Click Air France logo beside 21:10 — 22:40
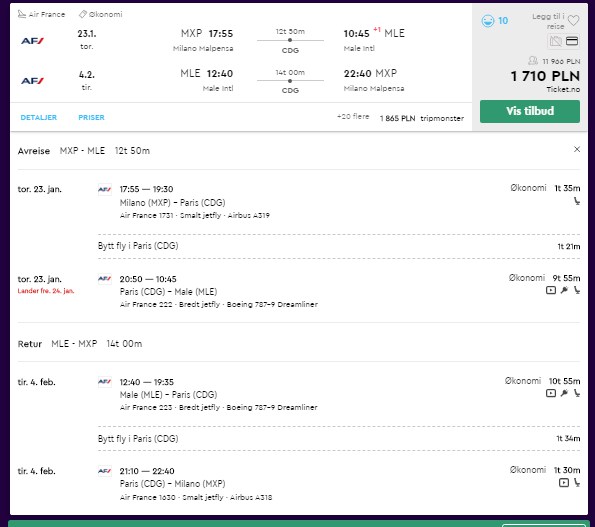 pyautogui.click(x=104, y=471)
